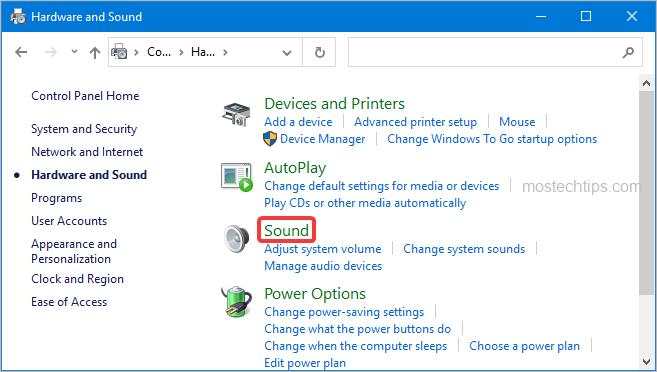
Task: Change Windows To Go startup options
Action: [x=492, y=139]
